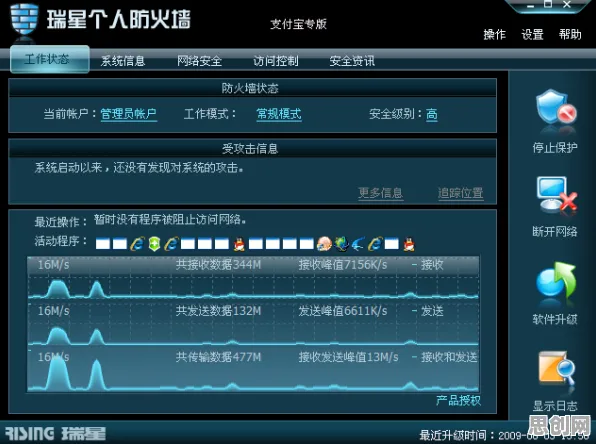Open the 帮助 menu
Viewport: 596px width, 444px height.
[x=570, y=35]
